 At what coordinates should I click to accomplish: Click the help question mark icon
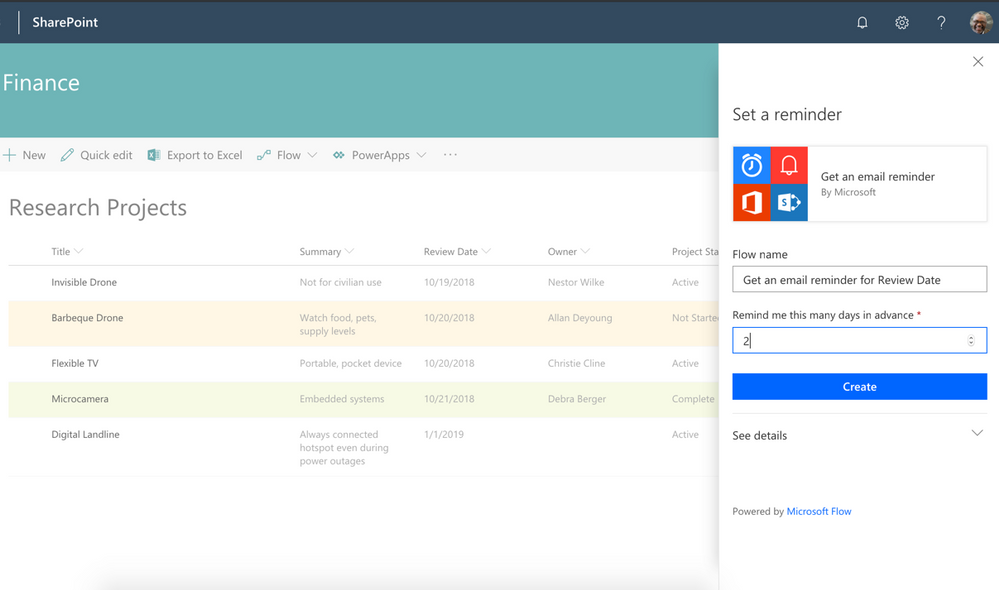click(x=941, y=22)
